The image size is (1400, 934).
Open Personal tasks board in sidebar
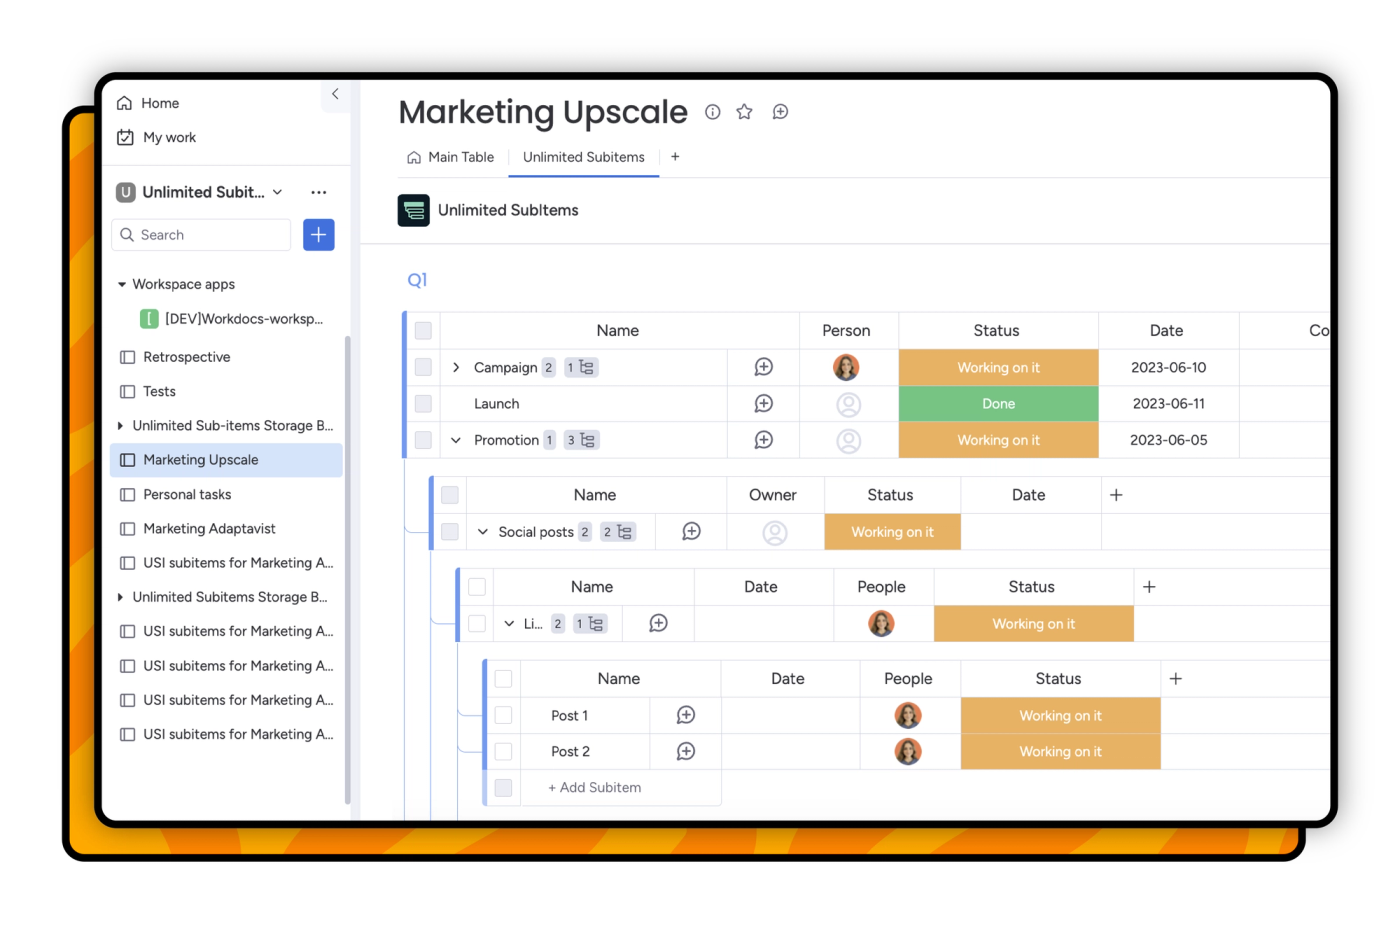pyautogui.click(x=187, y=494)
